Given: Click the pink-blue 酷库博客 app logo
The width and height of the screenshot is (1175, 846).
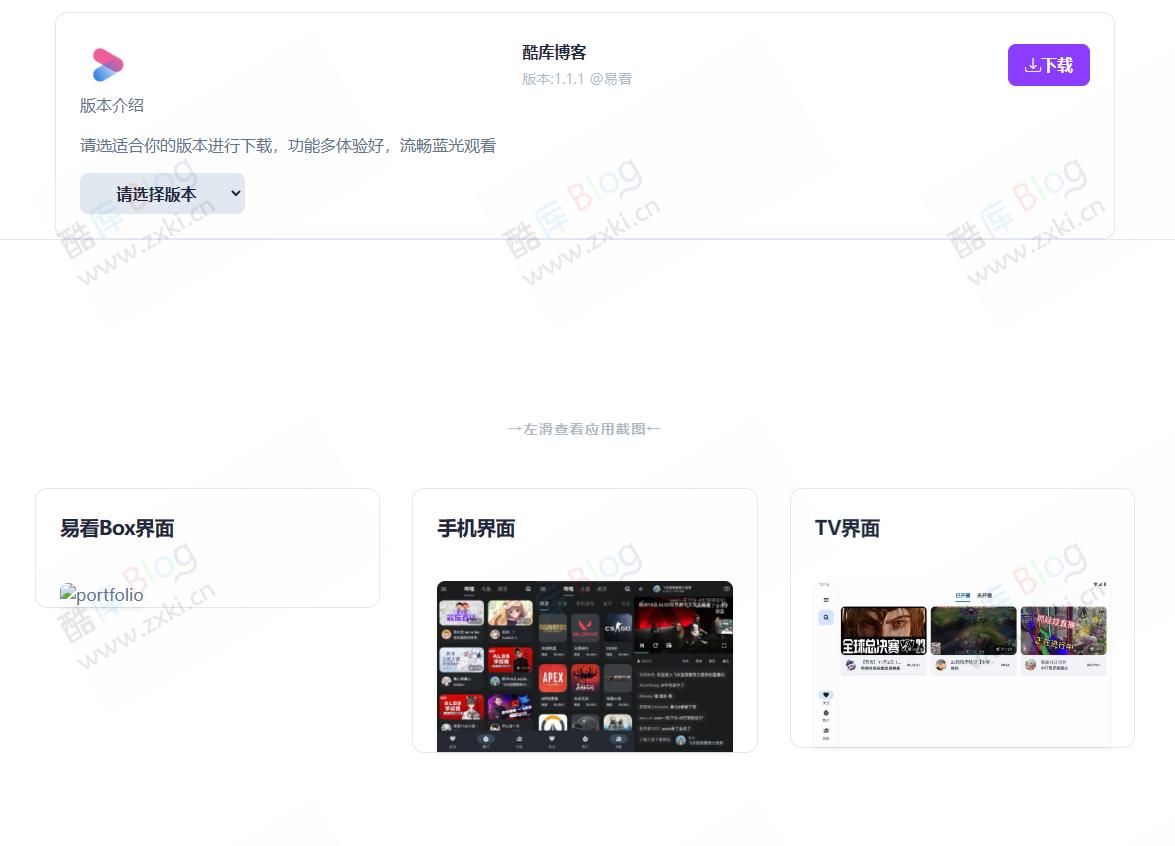Looking at the screenshot, I should point(107,64).
